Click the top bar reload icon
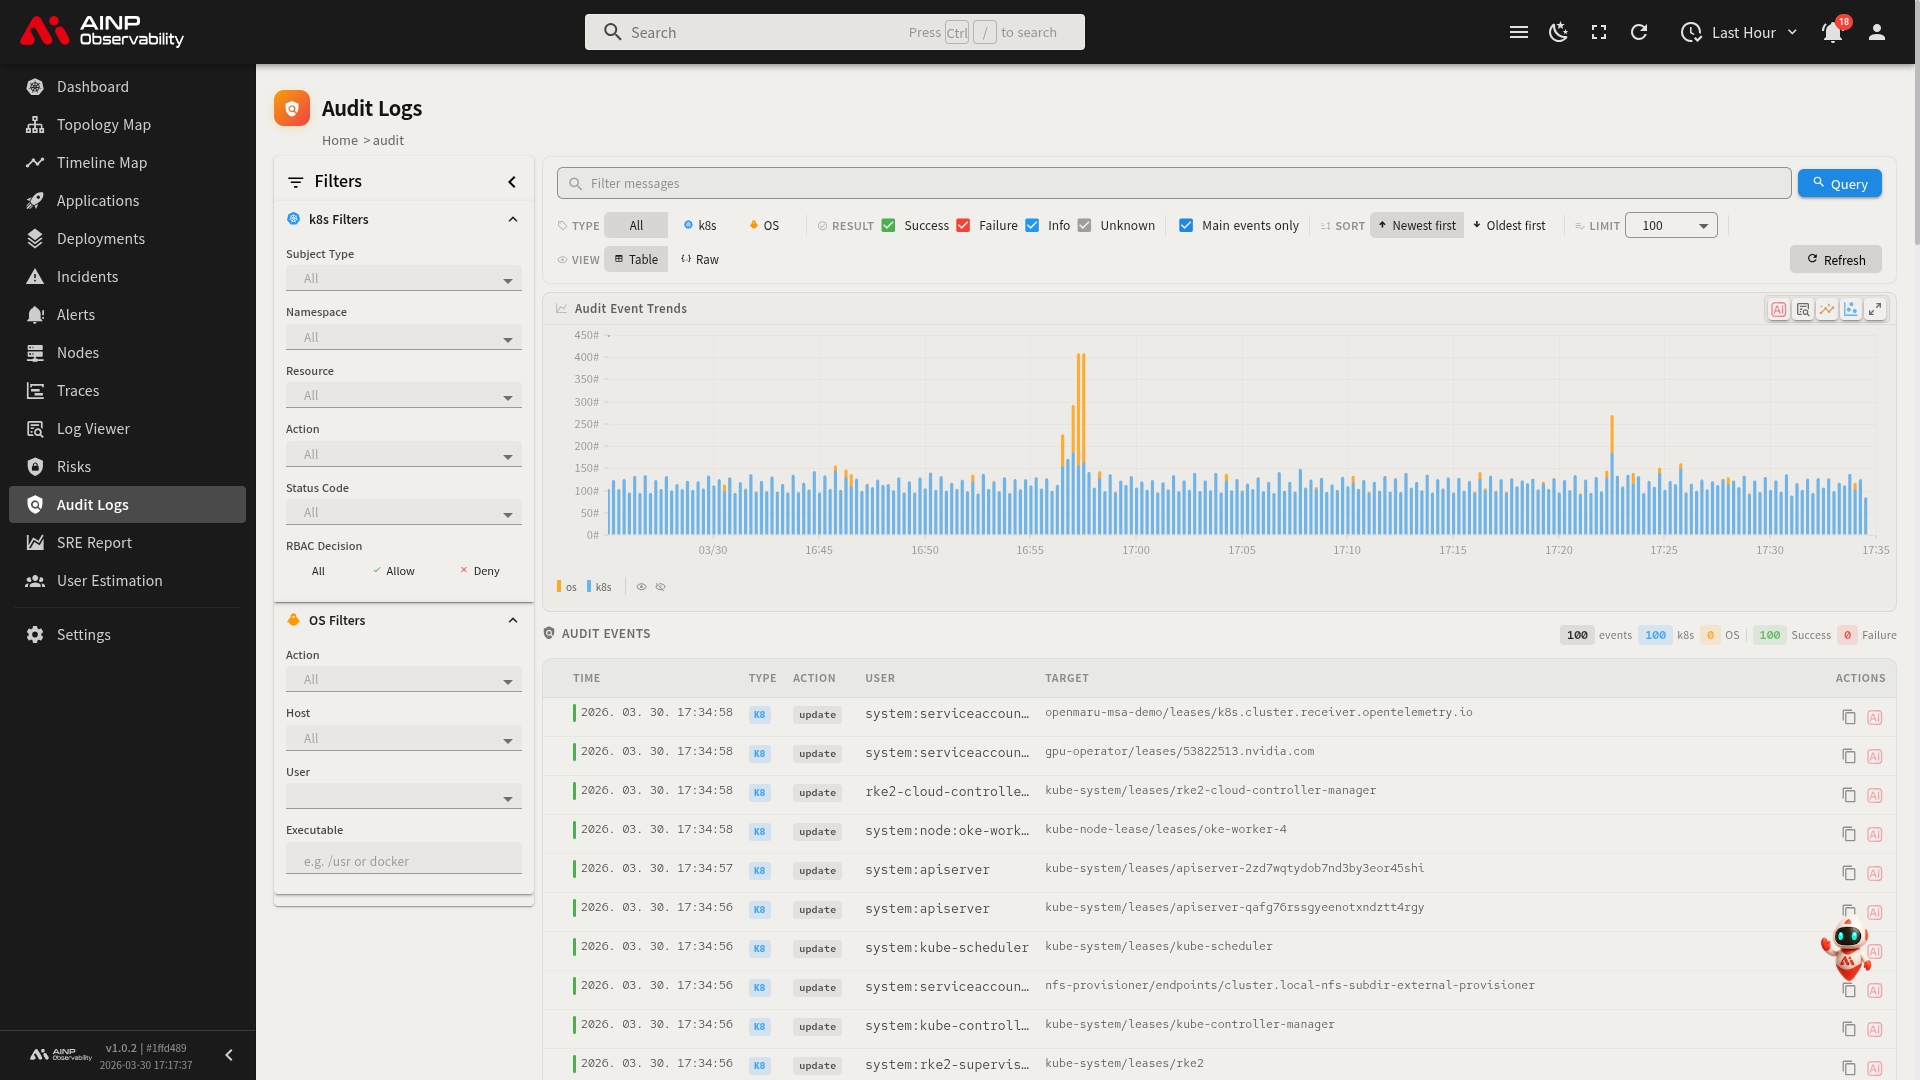The image size is (1920, 1080). coord(1639,32)
